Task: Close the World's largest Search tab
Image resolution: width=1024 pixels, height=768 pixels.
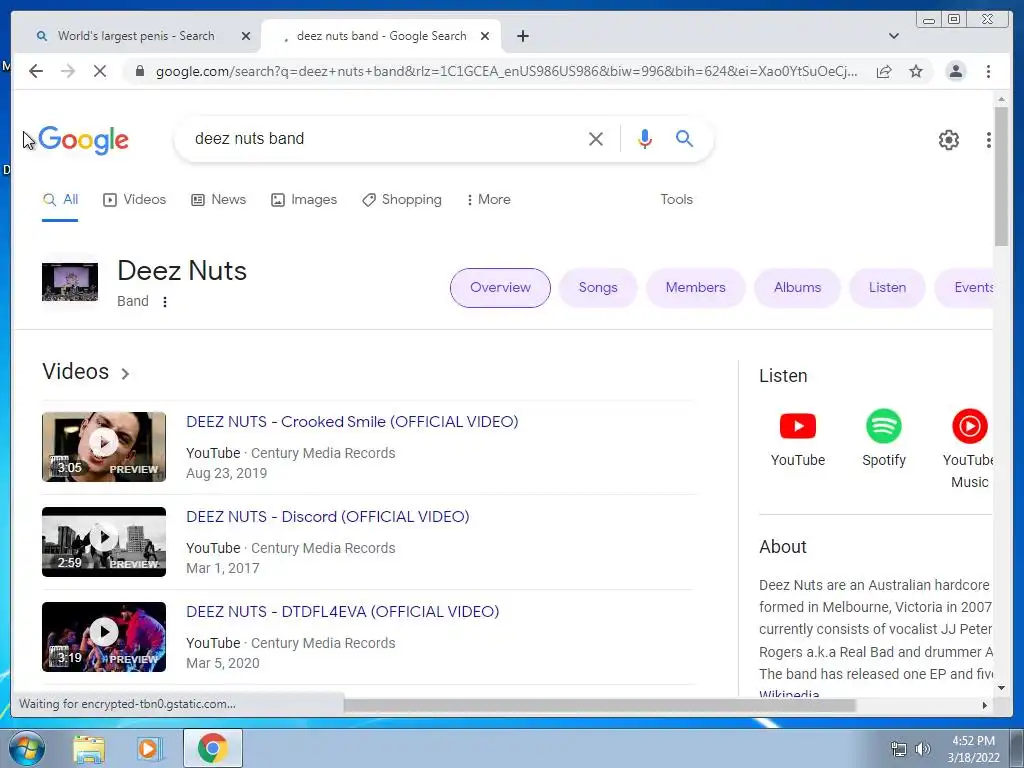Action: click(246, 36)
